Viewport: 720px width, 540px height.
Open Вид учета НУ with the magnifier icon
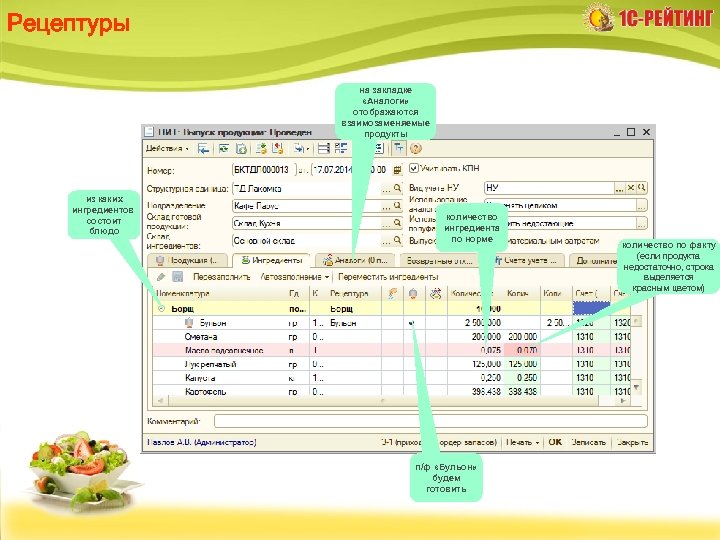click(641, 187)
